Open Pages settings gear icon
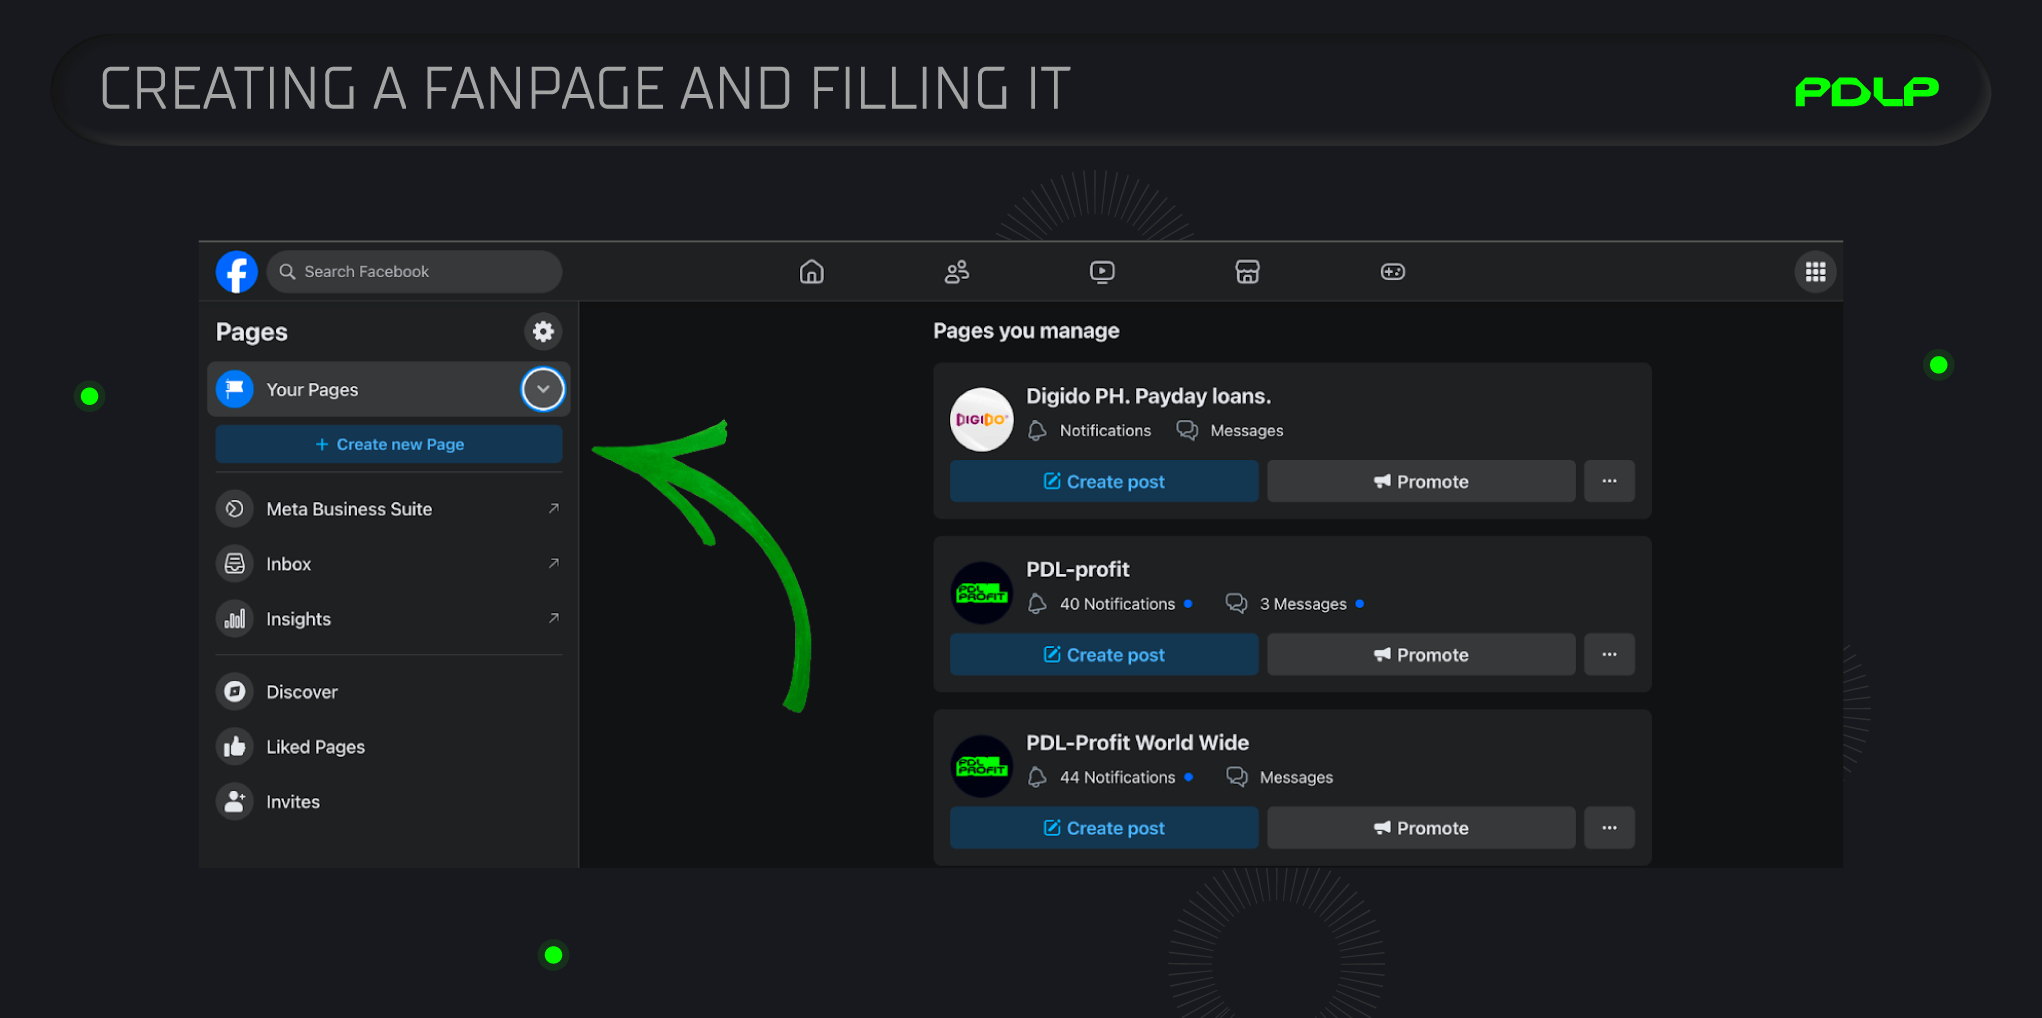 pos(543,332)
